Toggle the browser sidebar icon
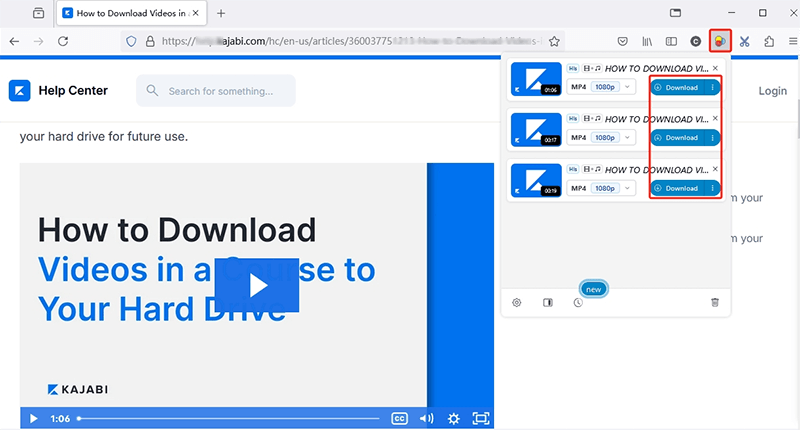Screen dimensions: 800x430 click(x=671, y=41)
